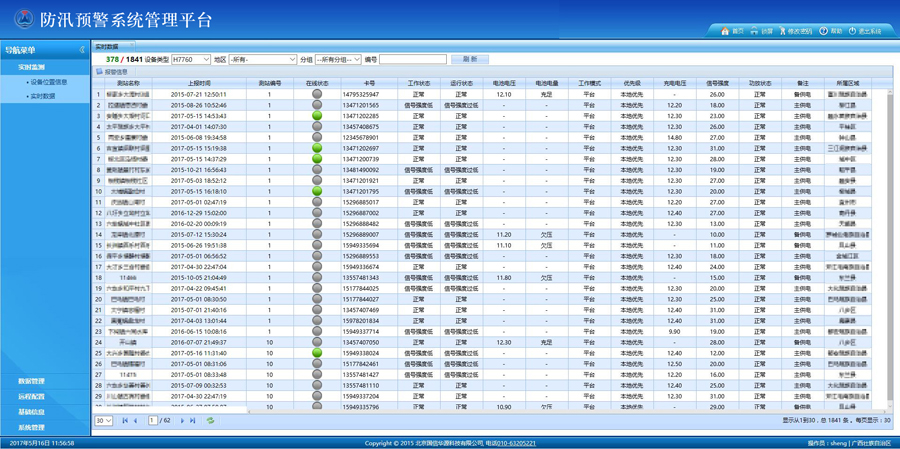Click the 编号 number input field
This screenshot has height=449, width=900.
coord(413,59)
